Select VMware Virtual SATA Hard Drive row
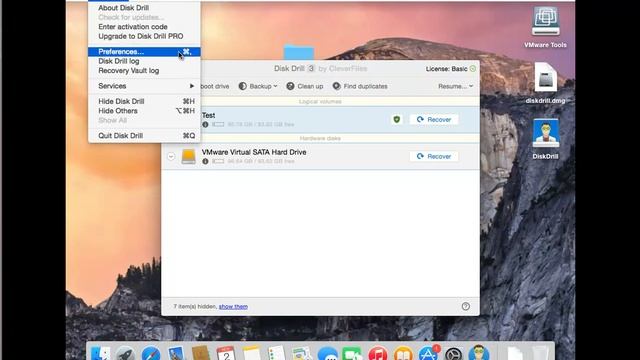This screenshot has height=360, width=640. click(320, 156)
